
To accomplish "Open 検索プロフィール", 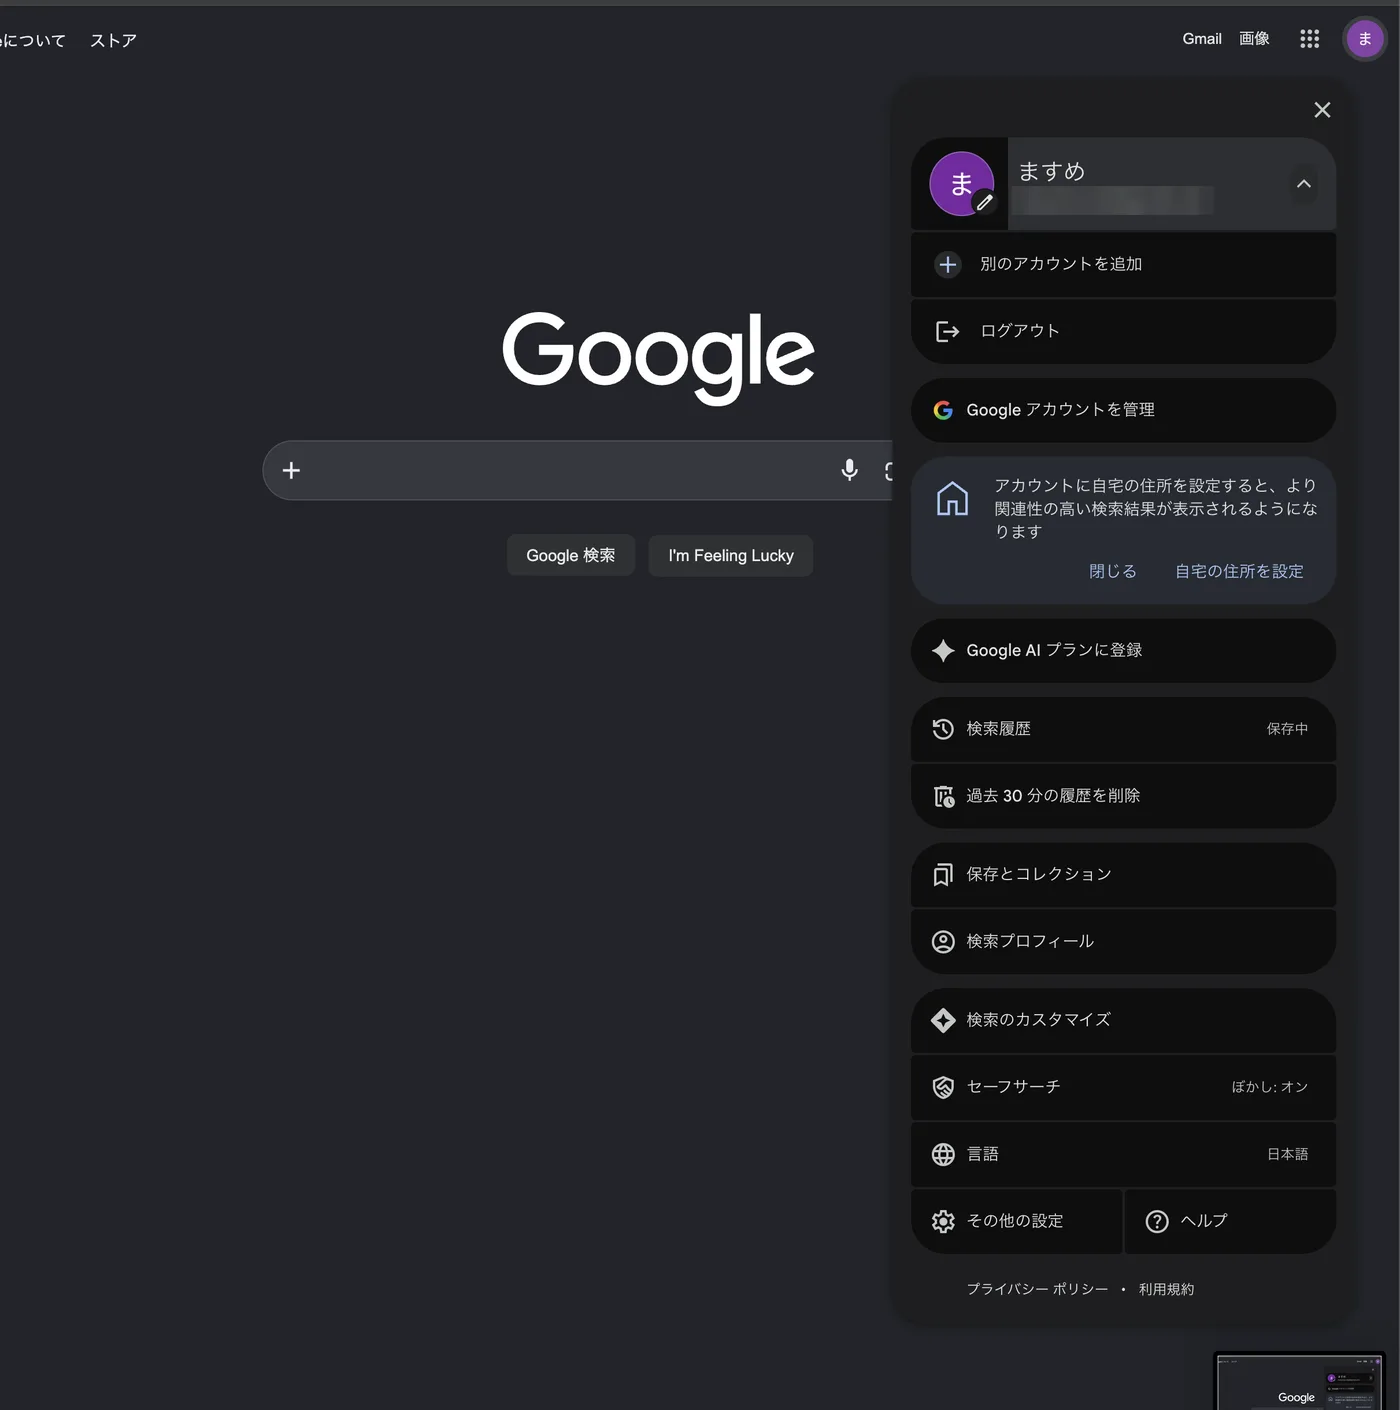I will pos(1123,942).
